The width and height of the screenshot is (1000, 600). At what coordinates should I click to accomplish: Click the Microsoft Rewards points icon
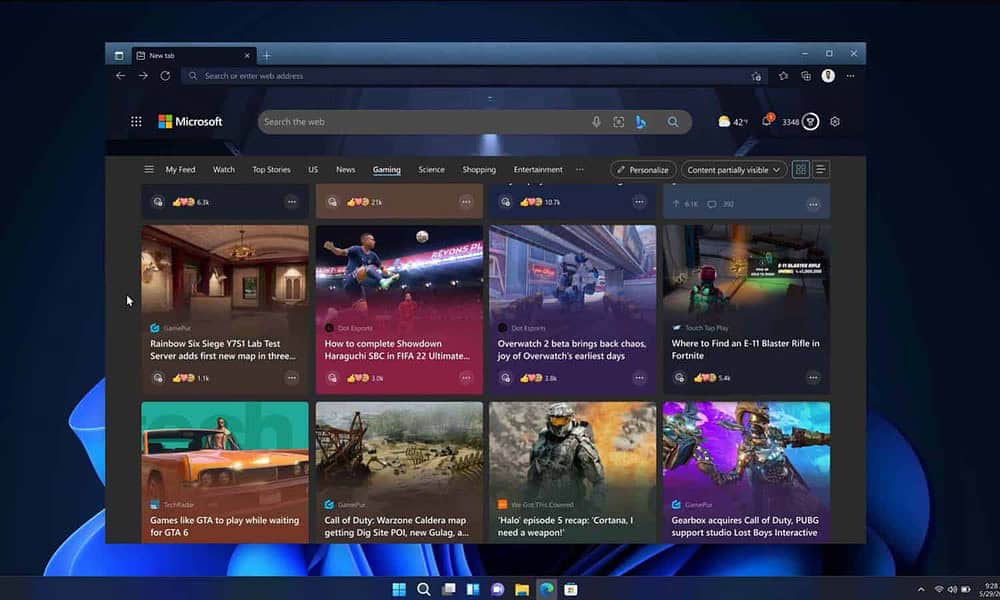(x=810, y=121)
